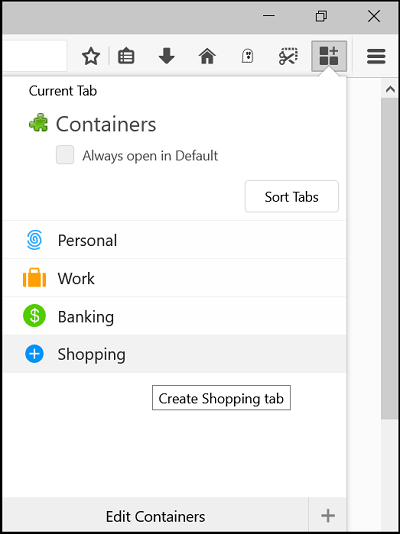
Task: Click the vertical scrollbar thumb
Action: click(389, 259)
